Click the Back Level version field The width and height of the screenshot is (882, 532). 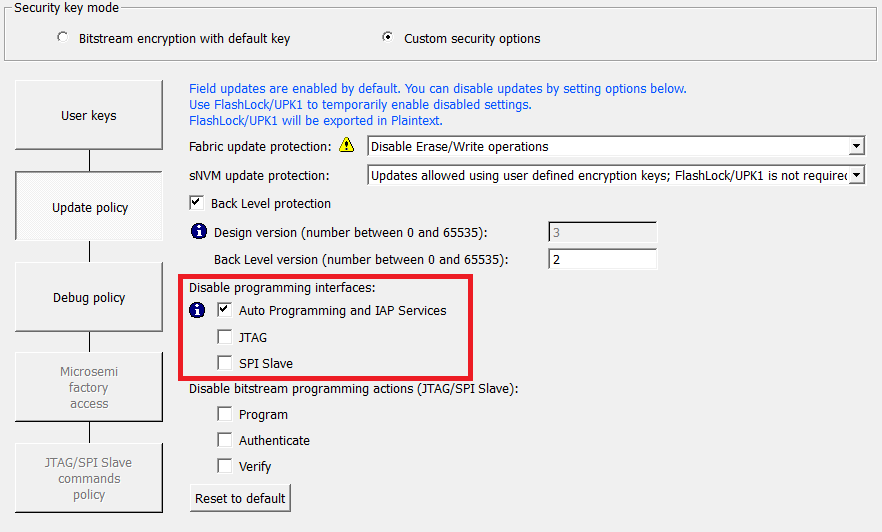pos(602,259)
